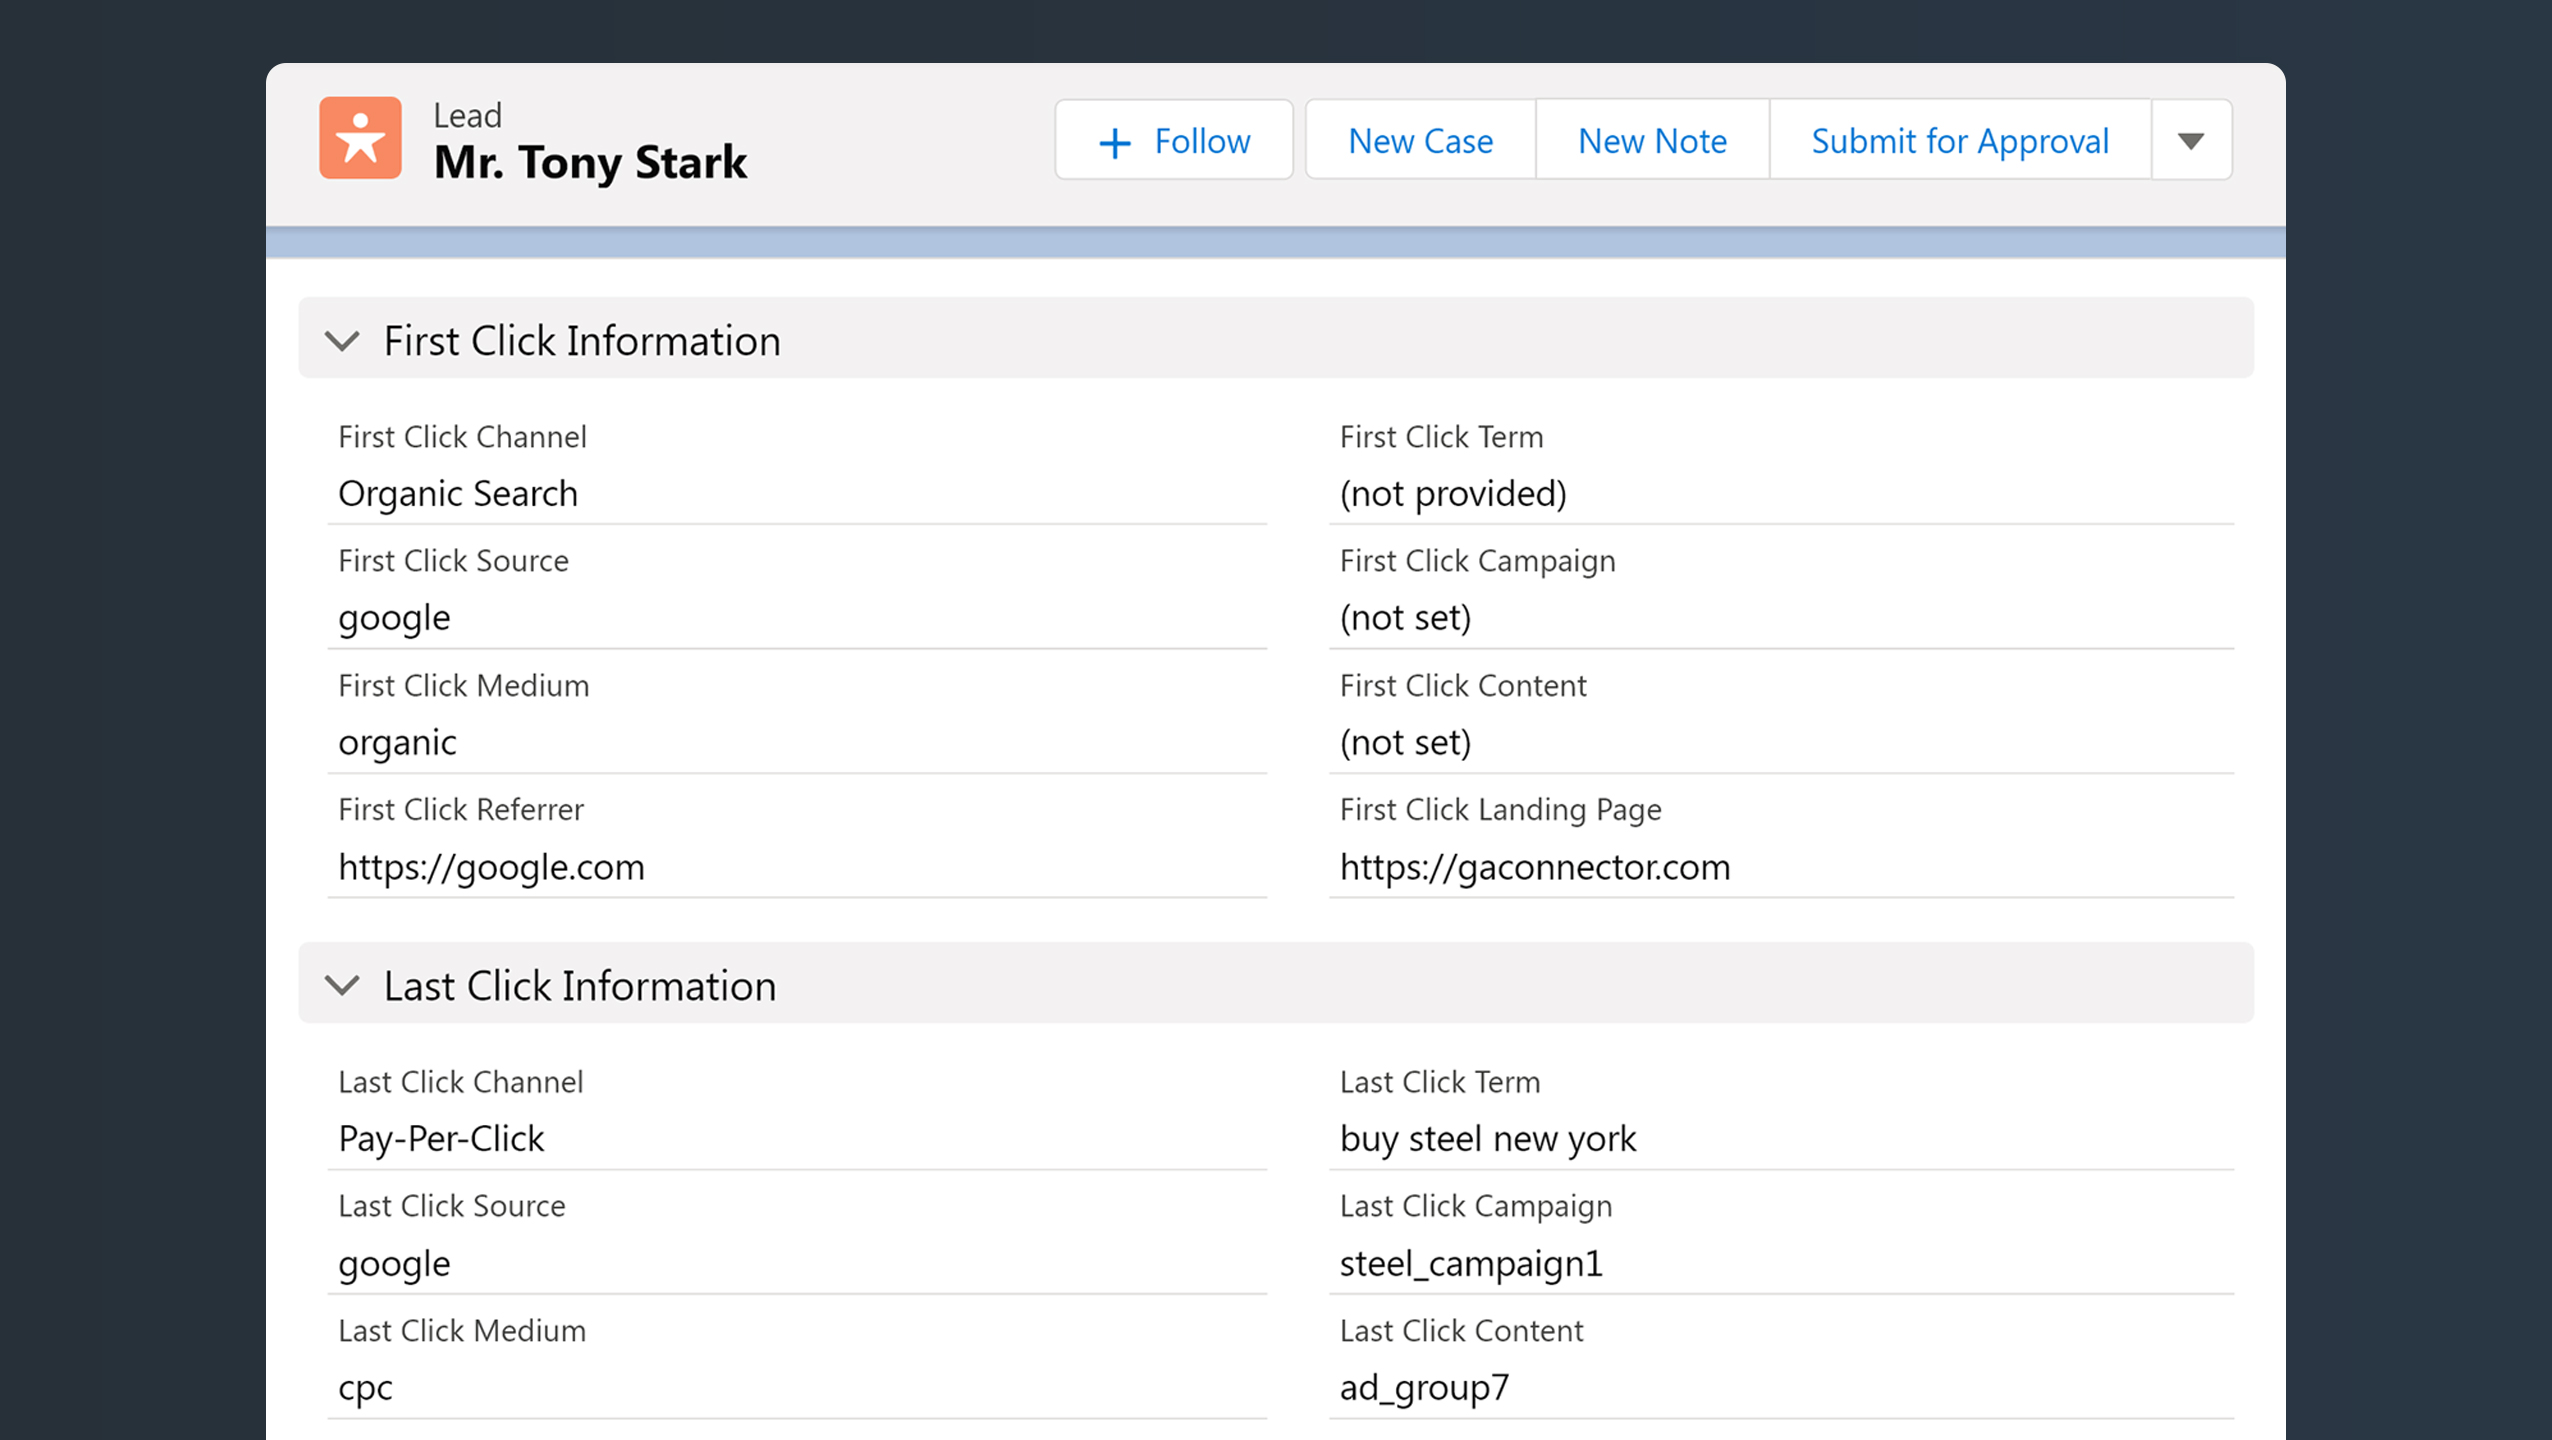Click the ad_group7 content value

pyautogui.click(x=1423, y=1387)
